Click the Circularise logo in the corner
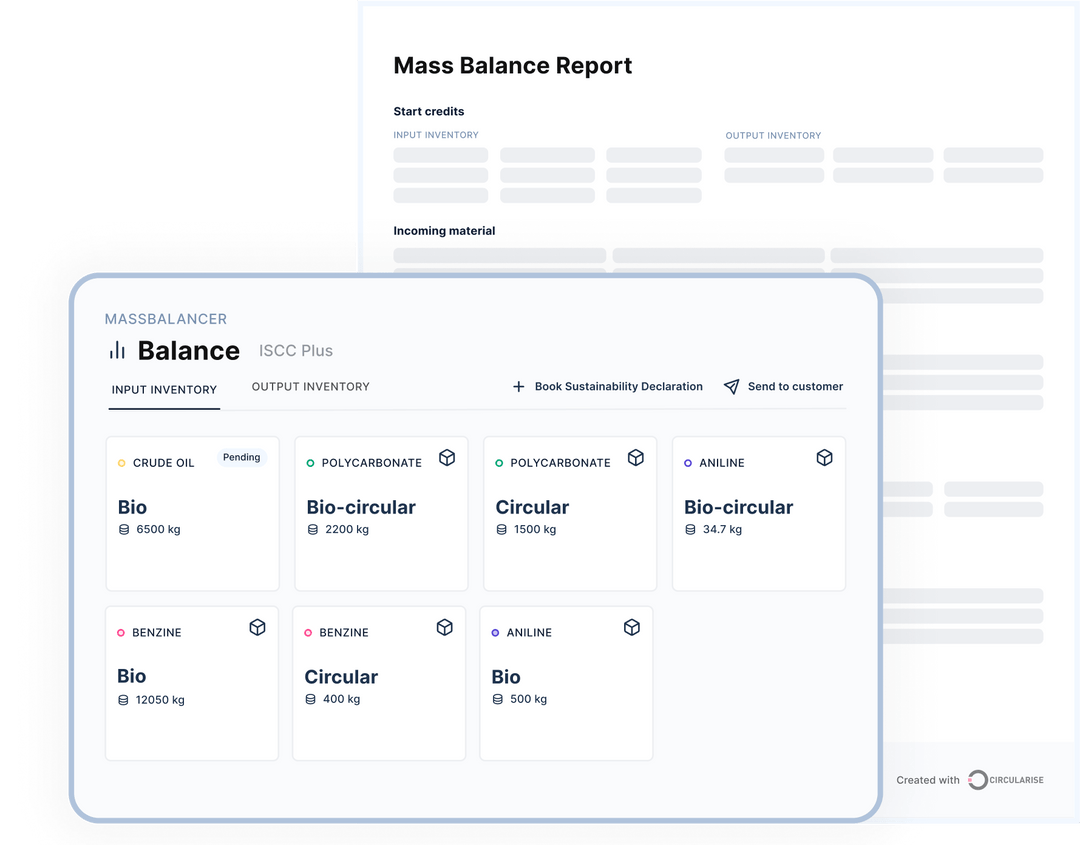Screen dimensions: 1080x845 (1004, 780)
